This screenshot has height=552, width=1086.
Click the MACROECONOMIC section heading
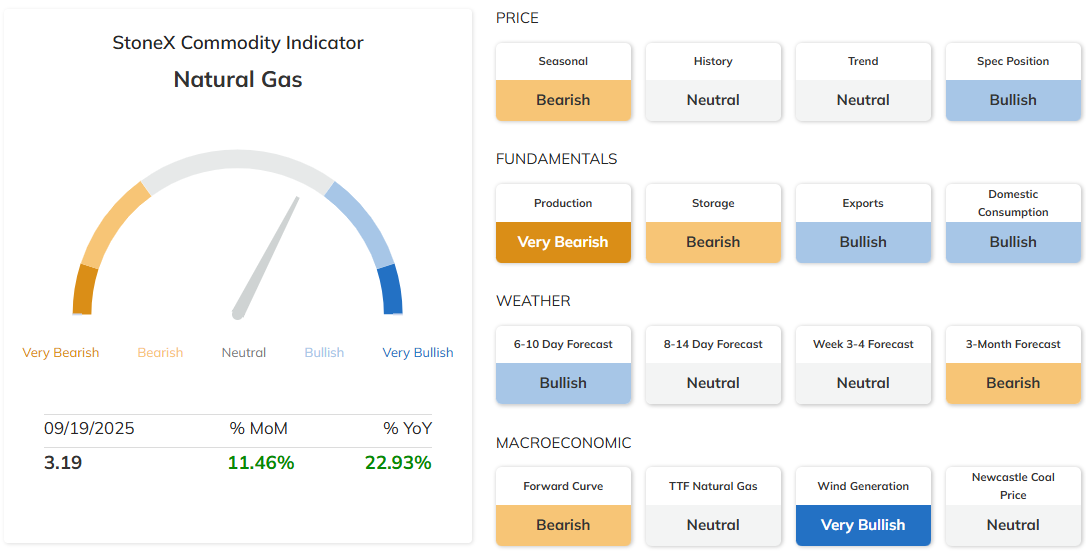tap(564, 443)
